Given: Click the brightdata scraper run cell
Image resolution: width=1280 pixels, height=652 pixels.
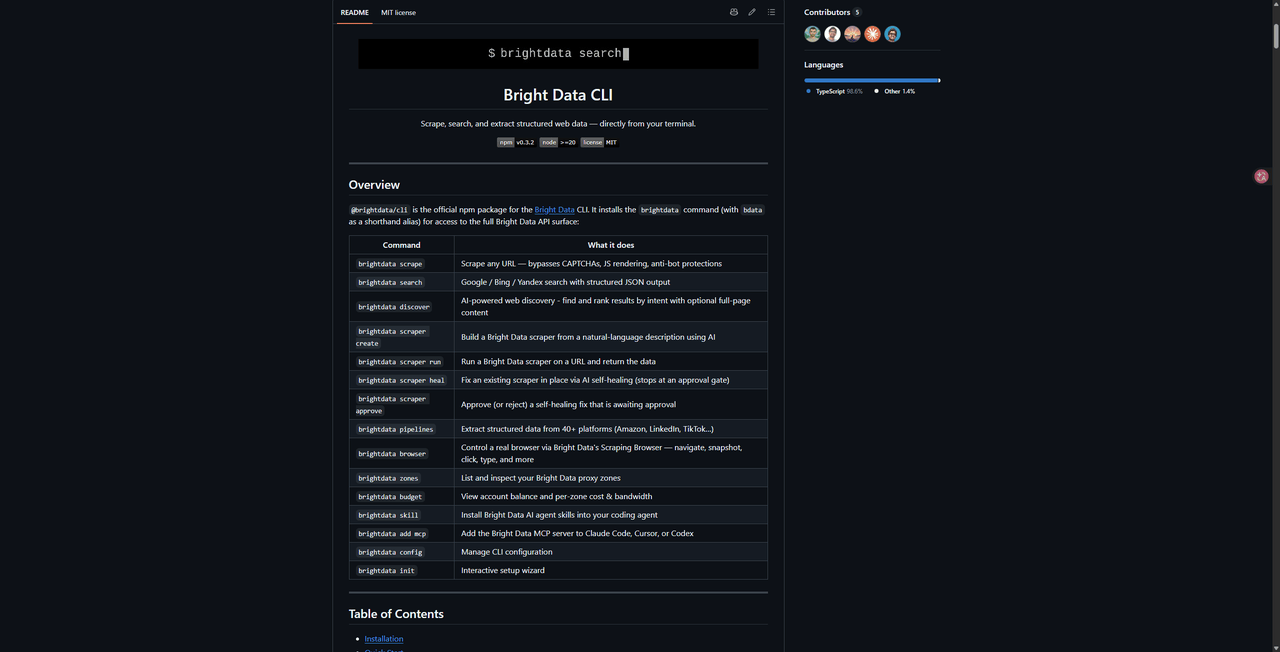Looking at the screenshot, I should (x=399, y=362).
